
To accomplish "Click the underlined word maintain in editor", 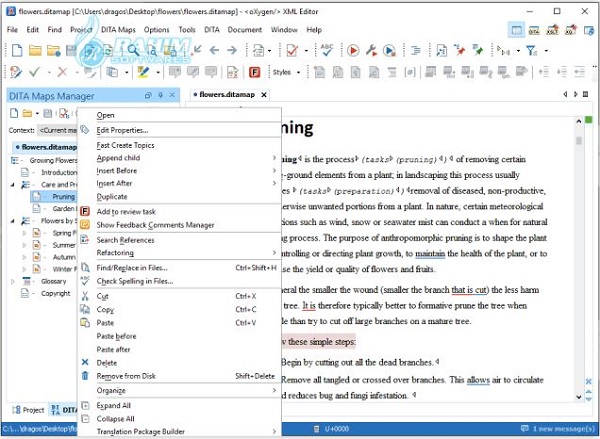I will click(430, 253).
